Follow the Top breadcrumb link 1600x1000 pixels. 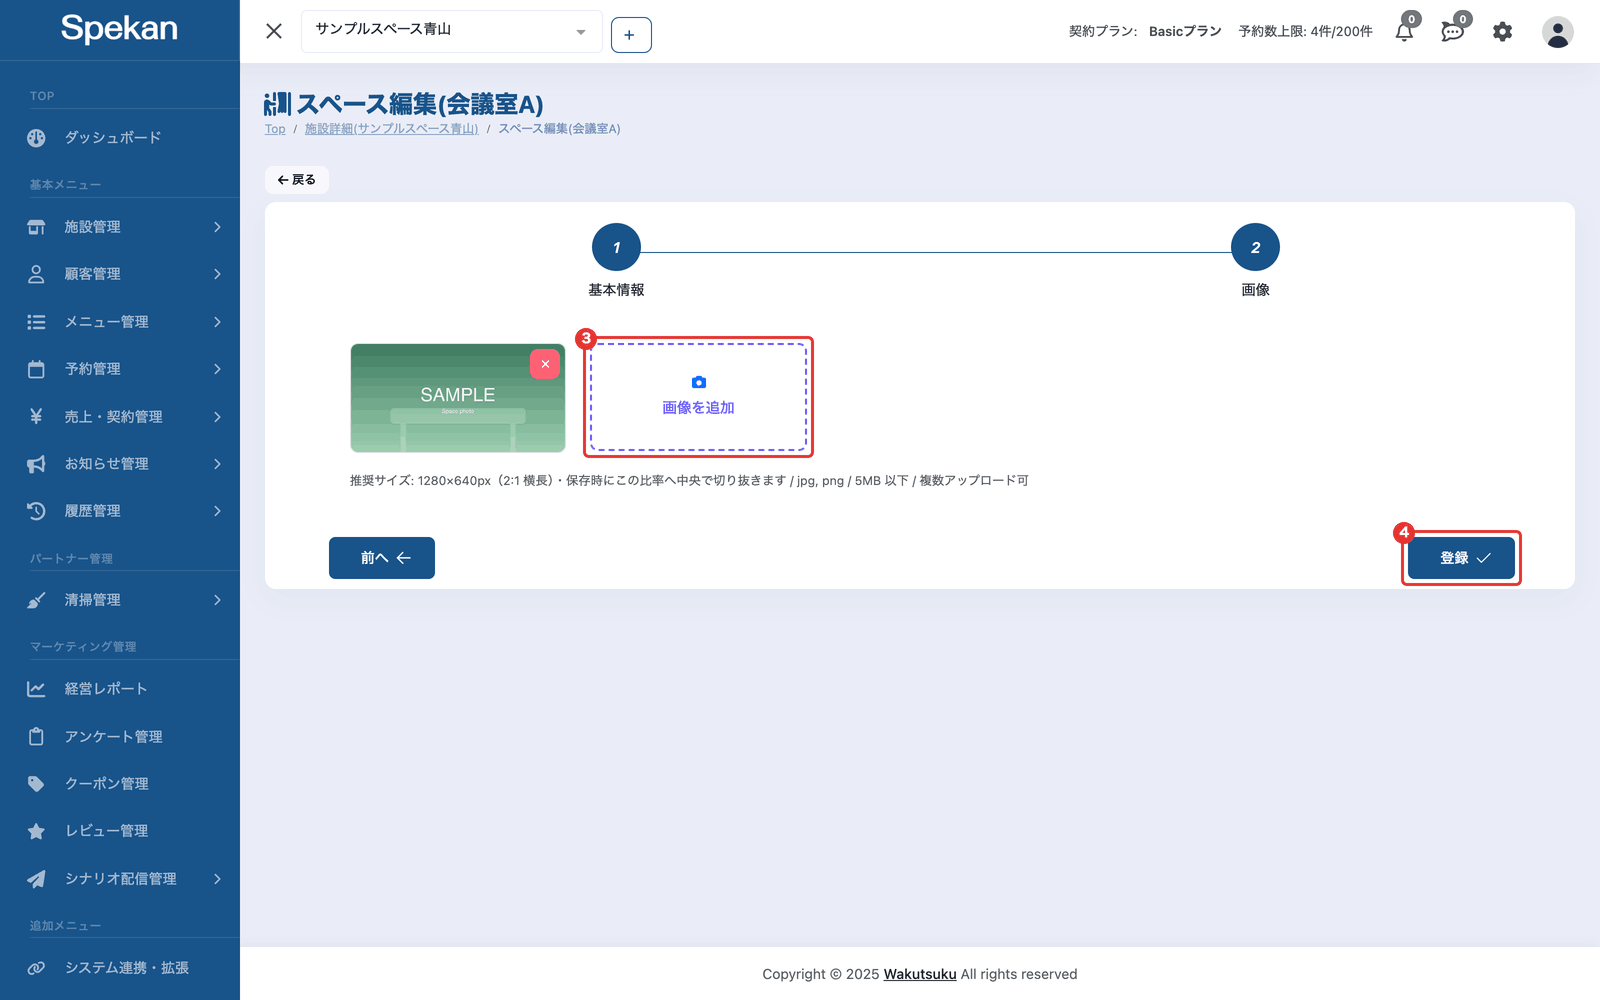coord(275,129)
